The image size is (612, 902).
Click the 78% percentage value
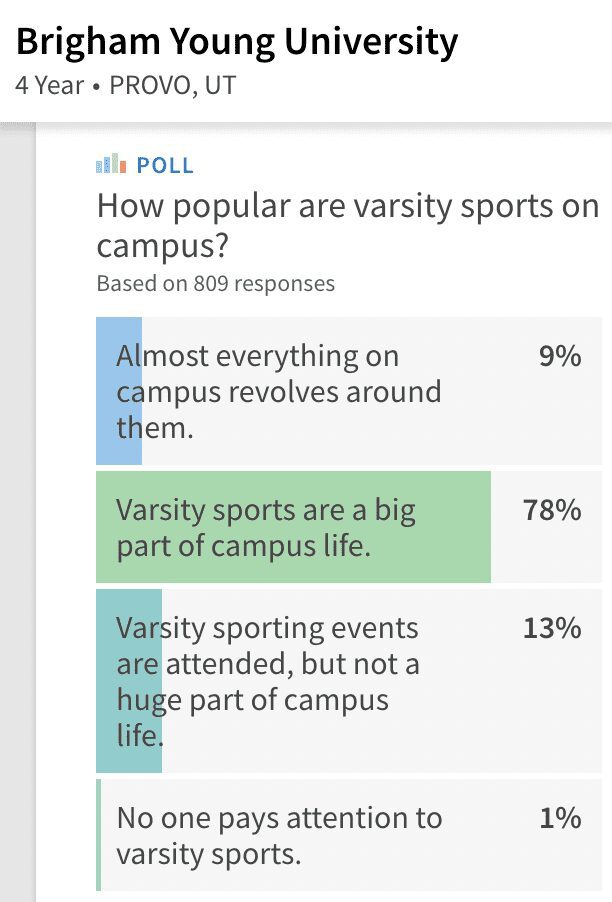(x=552, y=510)
